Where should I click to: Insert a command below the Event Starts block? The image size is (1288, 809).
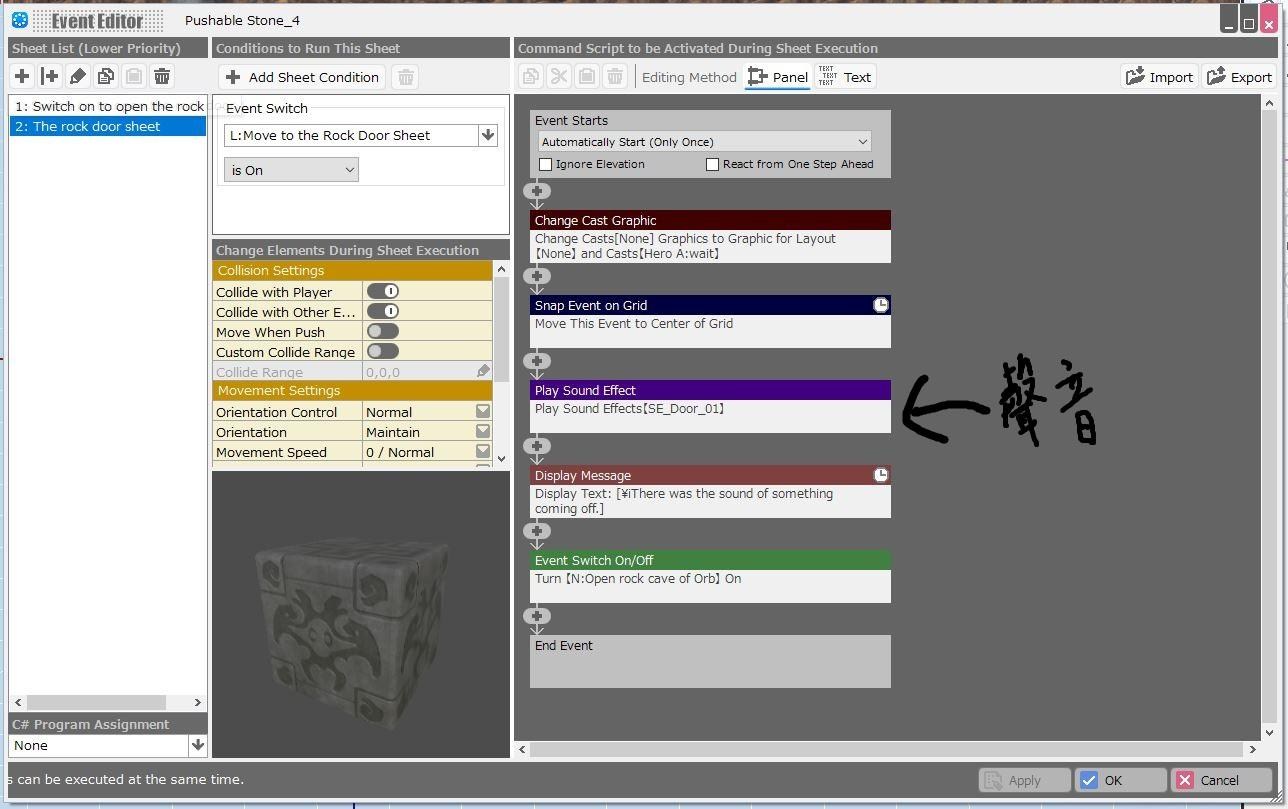[537, 191]
